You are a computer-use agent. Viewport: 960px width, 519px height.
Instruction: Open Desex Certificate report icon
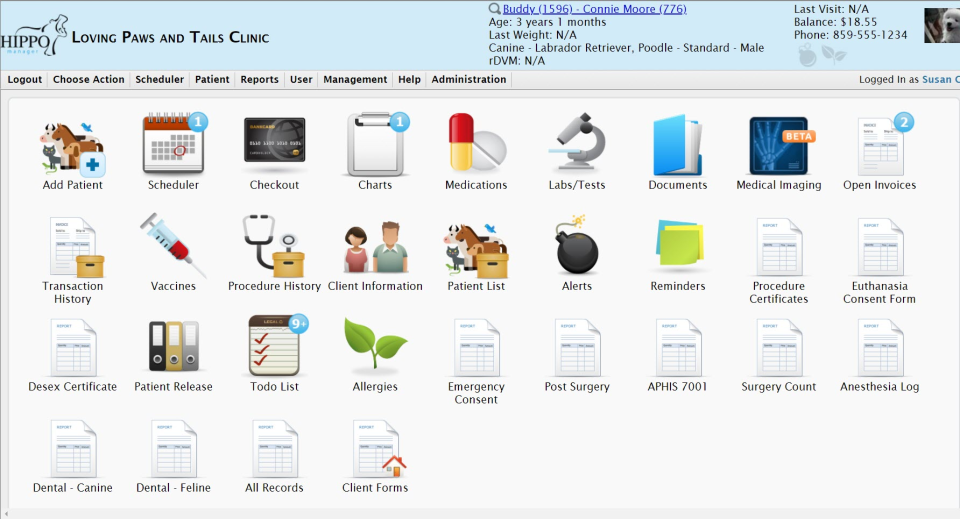coord(72,348)
